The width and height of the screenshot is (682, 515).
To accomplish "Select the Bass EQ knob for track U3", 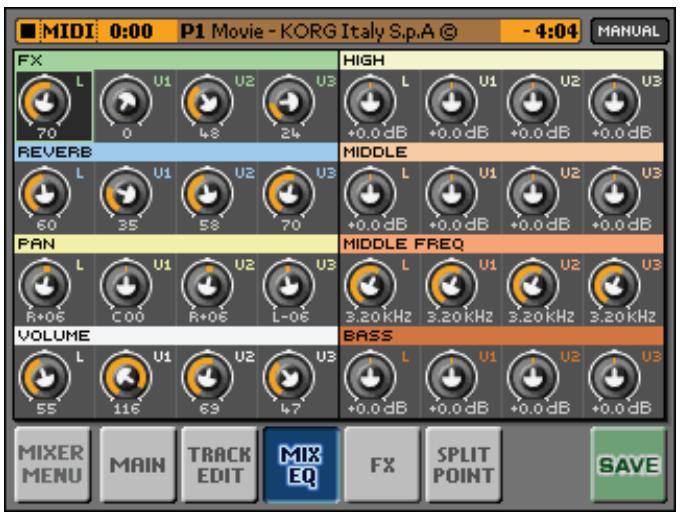I will pos(615,377).
